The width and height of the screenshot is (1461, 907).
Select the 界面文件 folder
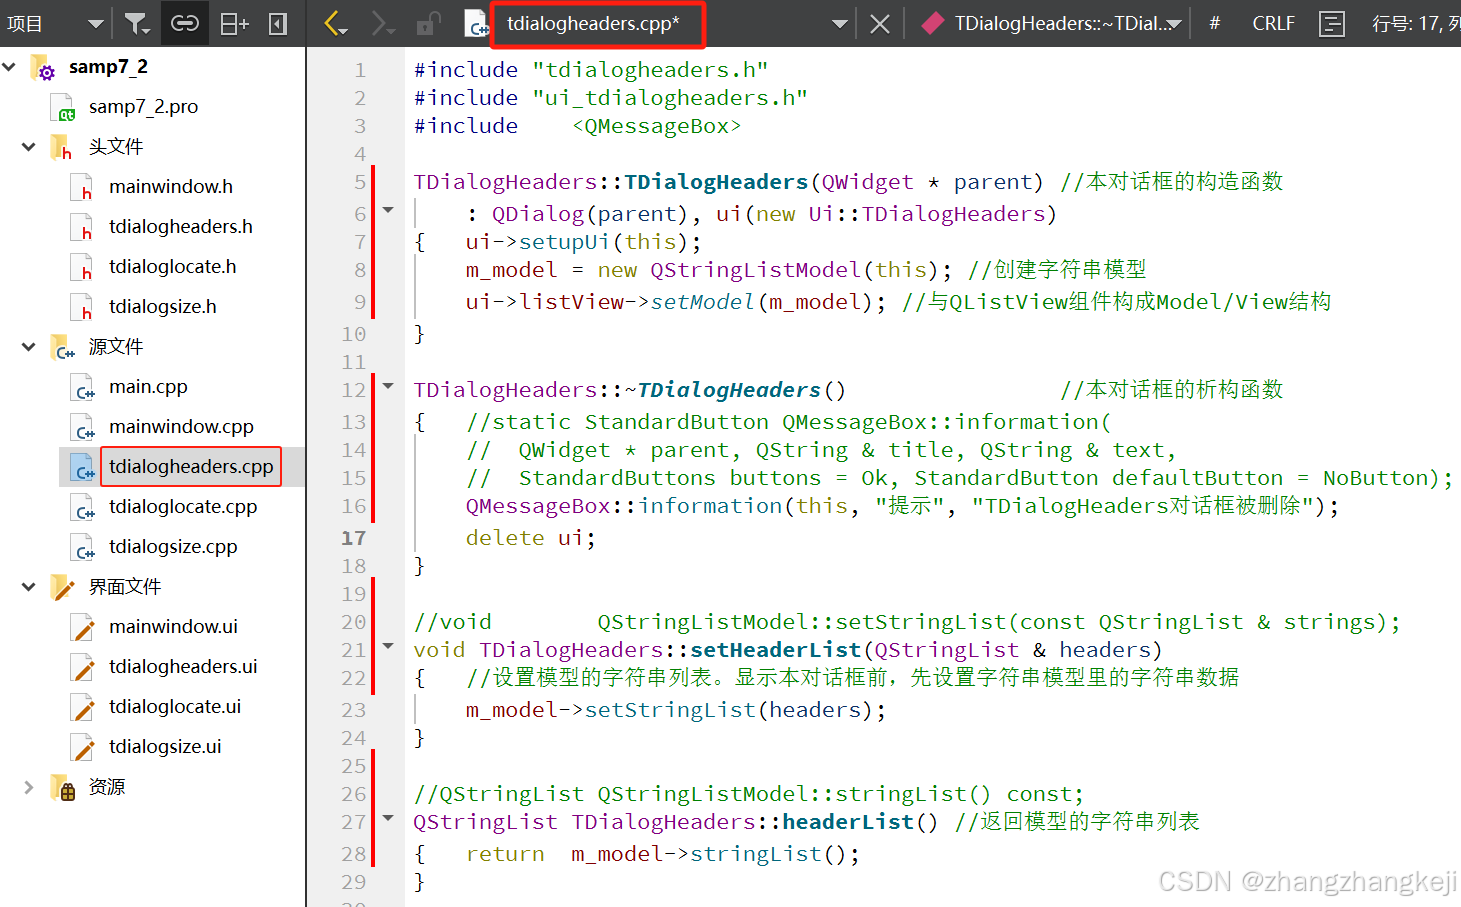(125, 587)
